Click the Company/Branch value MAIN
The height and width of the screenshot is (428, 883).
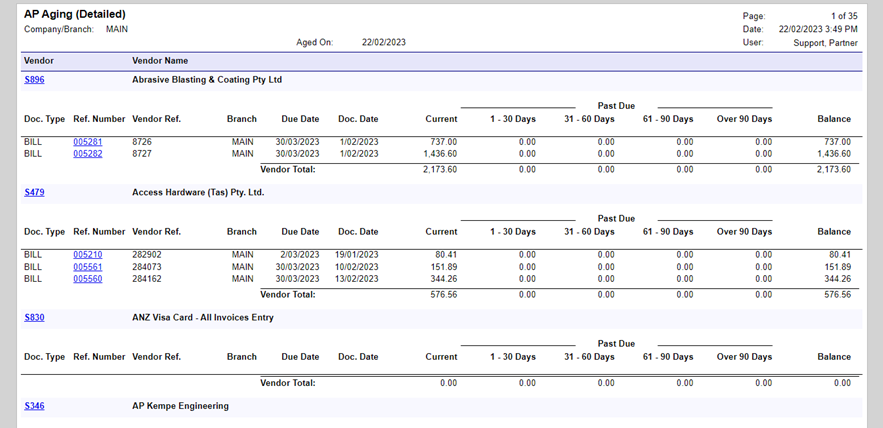point(117,29)
